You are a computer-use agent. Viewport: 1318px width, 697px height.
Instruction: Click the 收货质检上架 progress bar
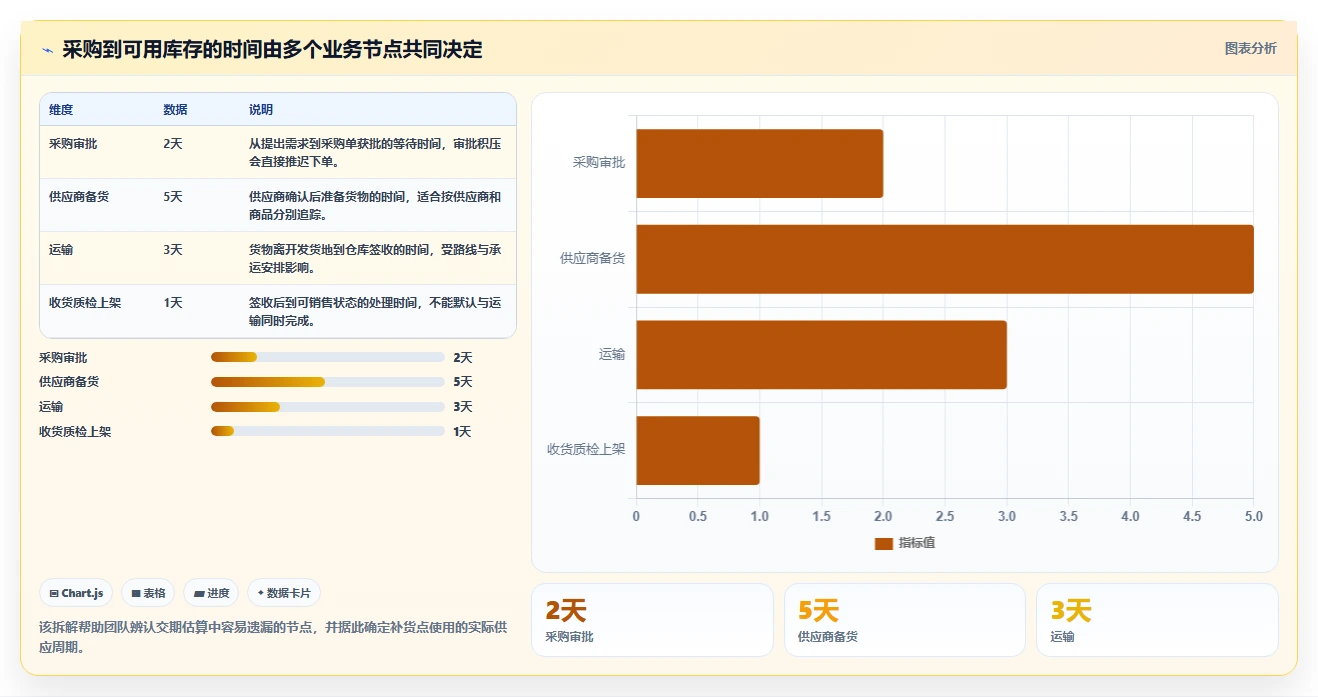[x=328, y=431]
